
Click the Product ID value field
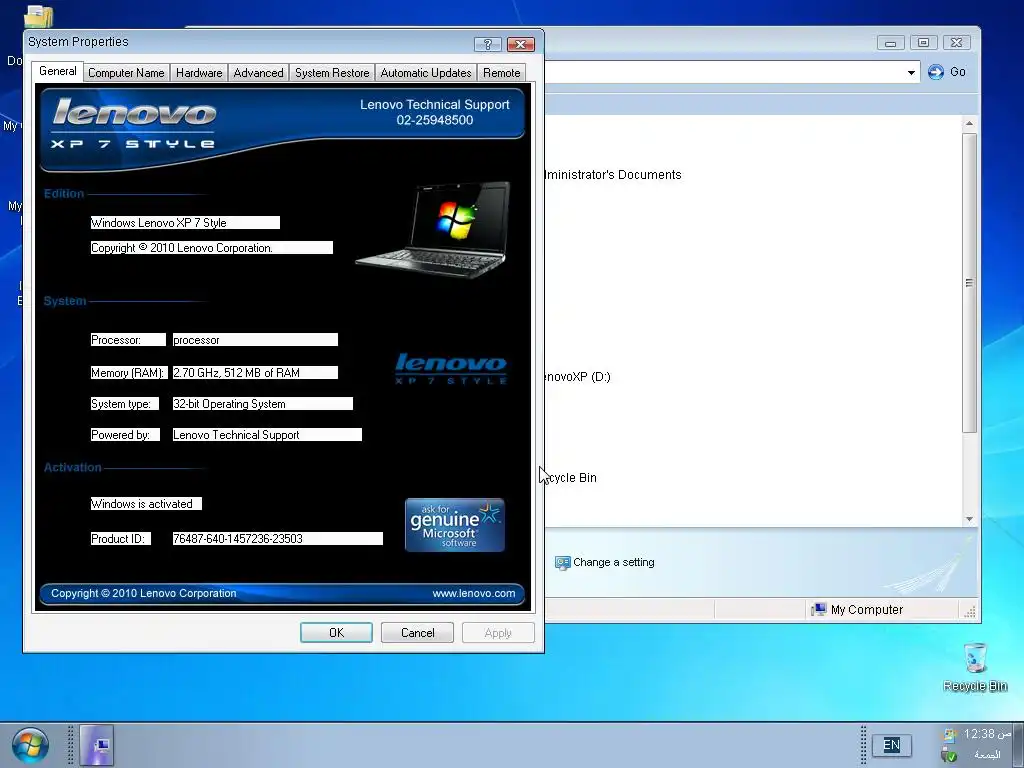(278, 538)
